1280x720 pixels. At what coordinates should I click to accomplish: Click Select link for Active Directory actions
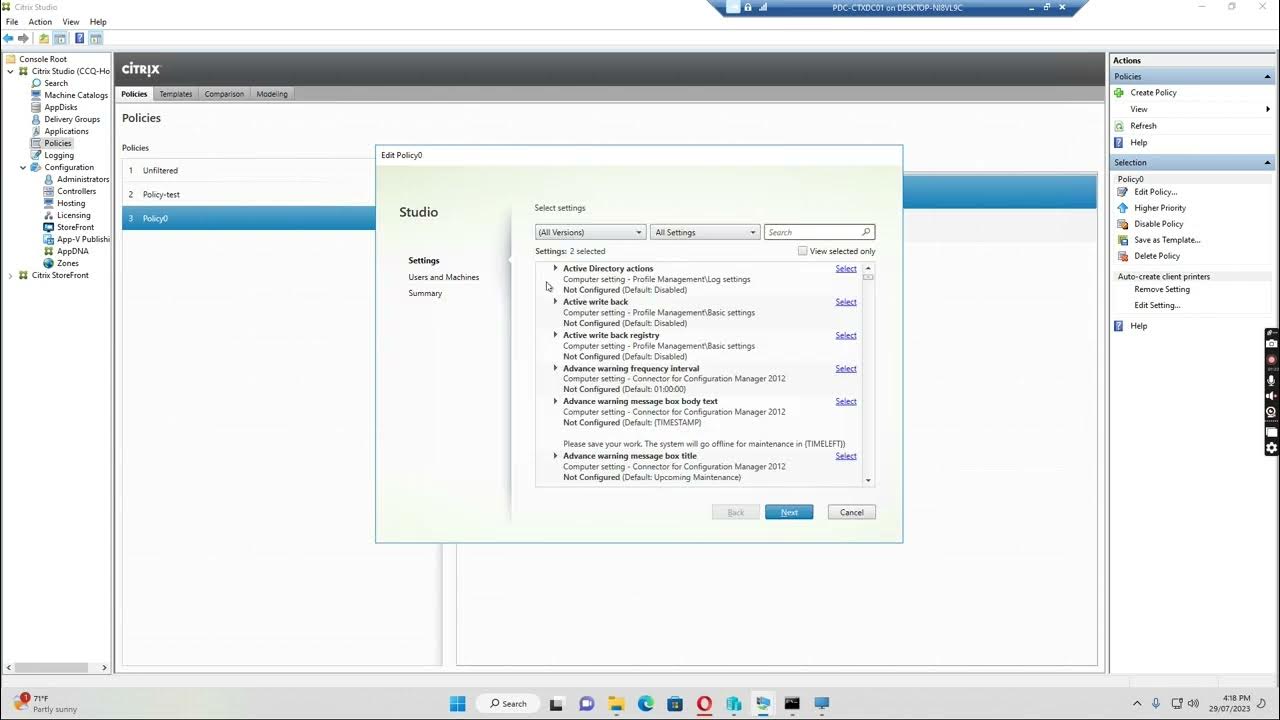click(x=846, y=268)
